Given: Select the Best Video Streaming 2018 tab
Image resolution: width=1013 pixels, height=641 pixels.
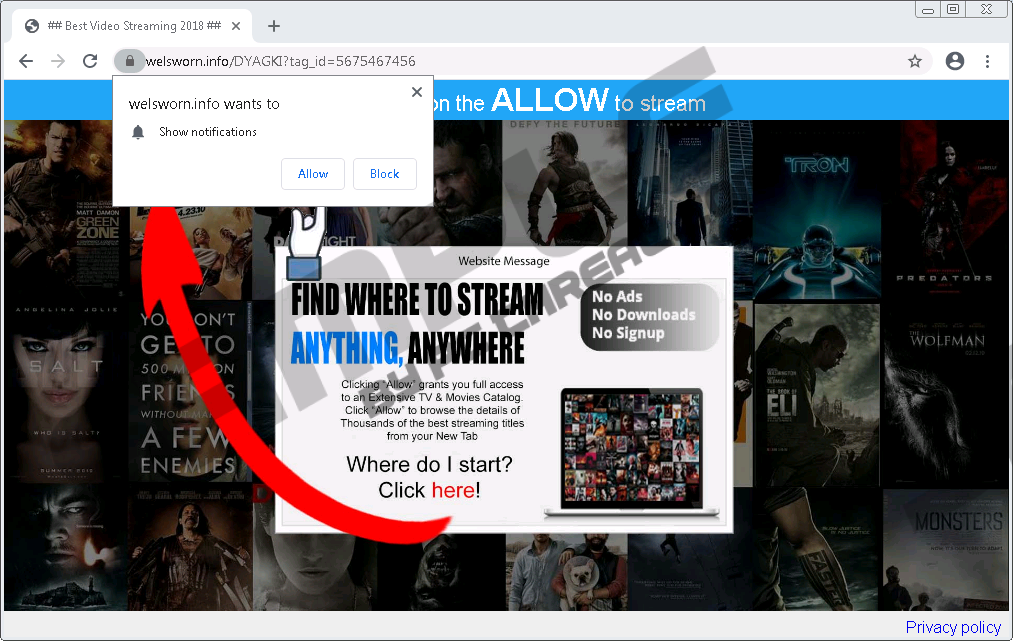Looking at the screenshot, I should coord(130,26).
